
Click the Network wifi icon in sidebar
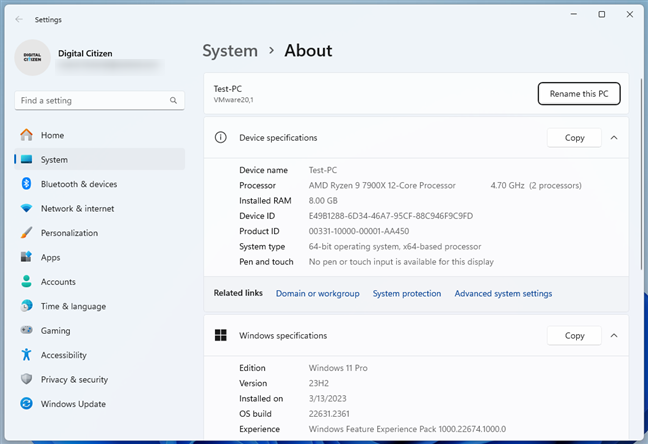(26, 208)
